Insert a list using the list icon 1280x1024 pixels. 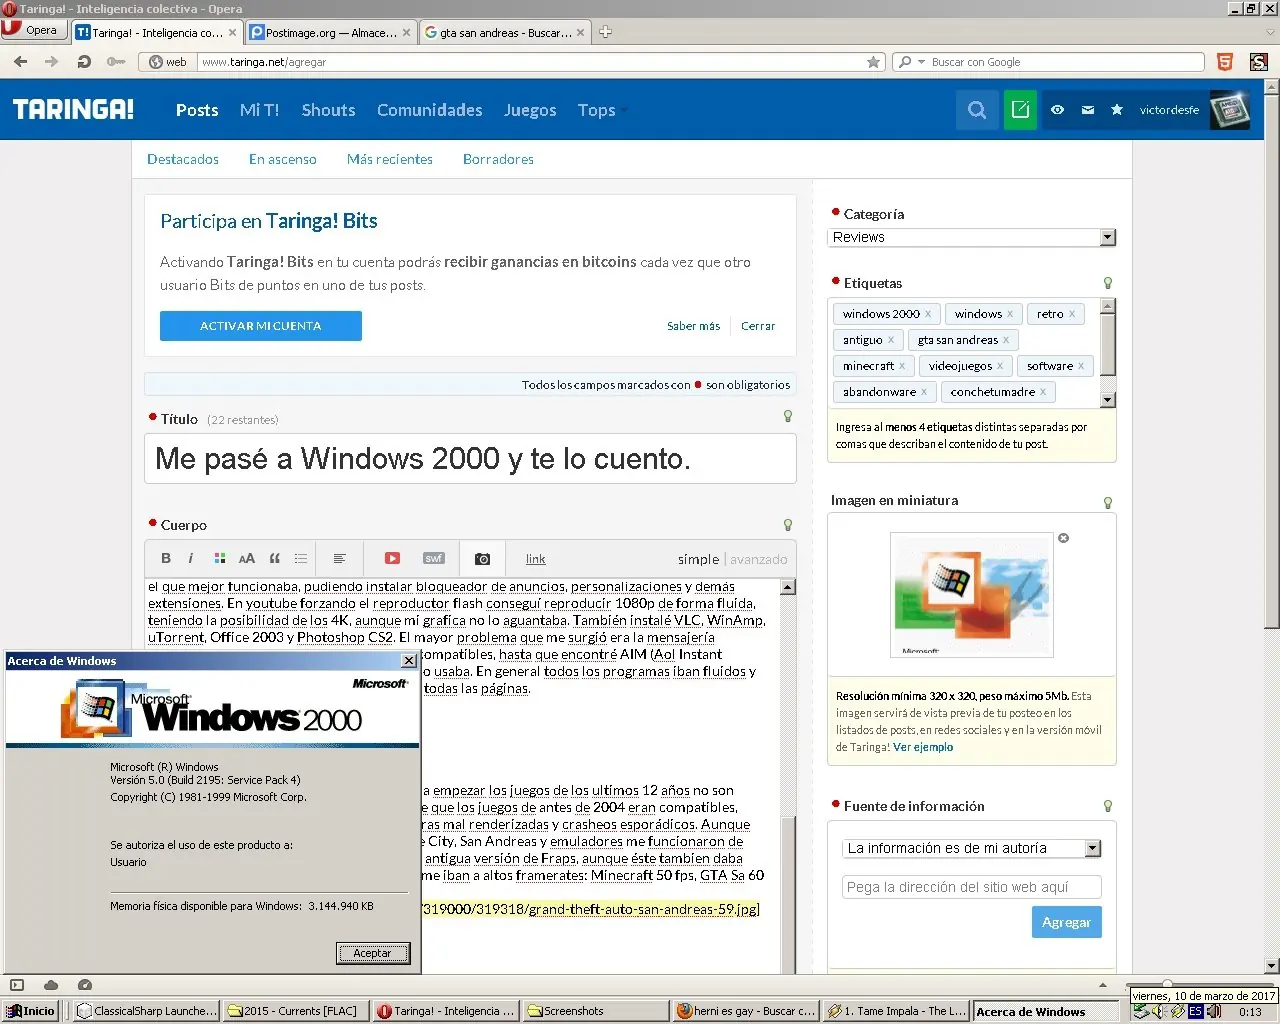(x=301, y=559)
